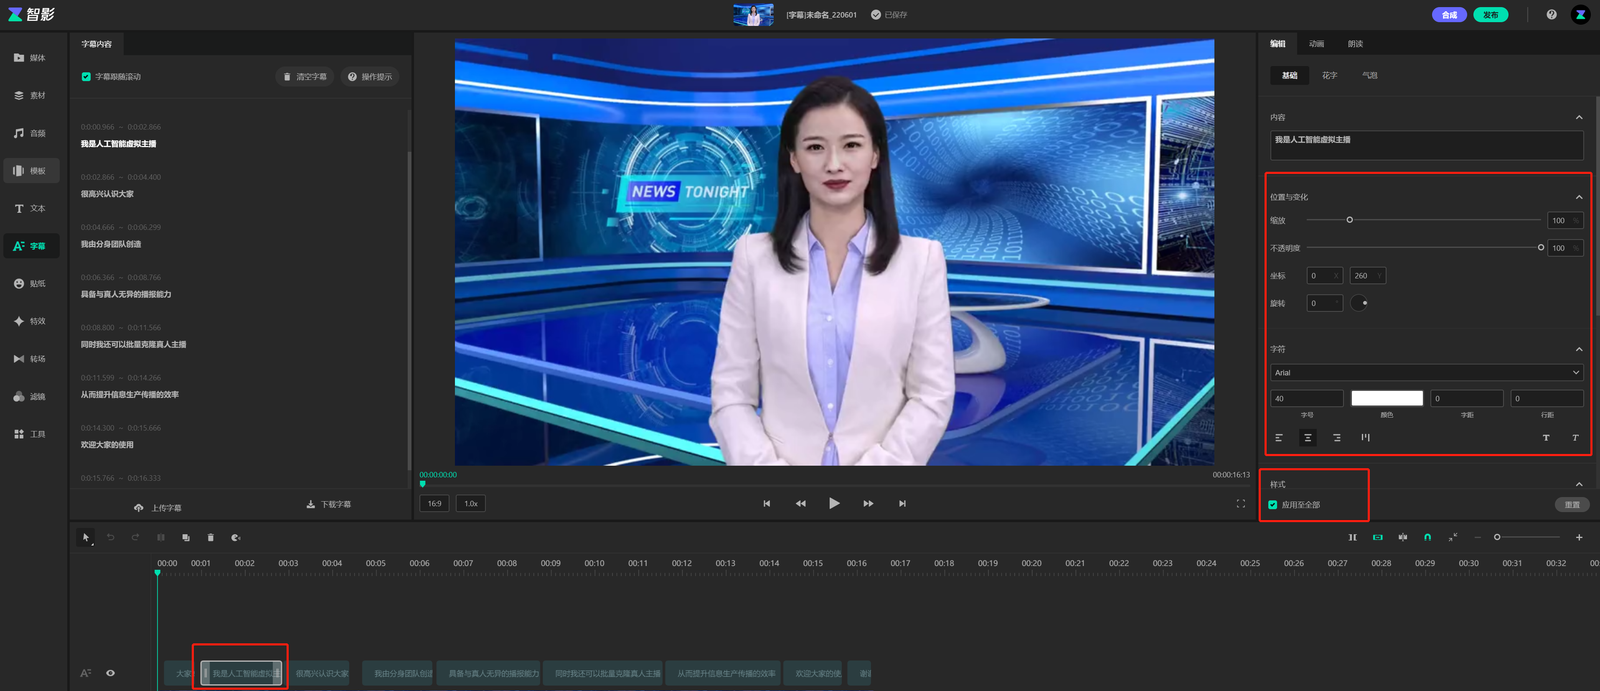Click the trash delete icon in timeline toolbar
The image size is (1600, 691).
click(210, 538)
